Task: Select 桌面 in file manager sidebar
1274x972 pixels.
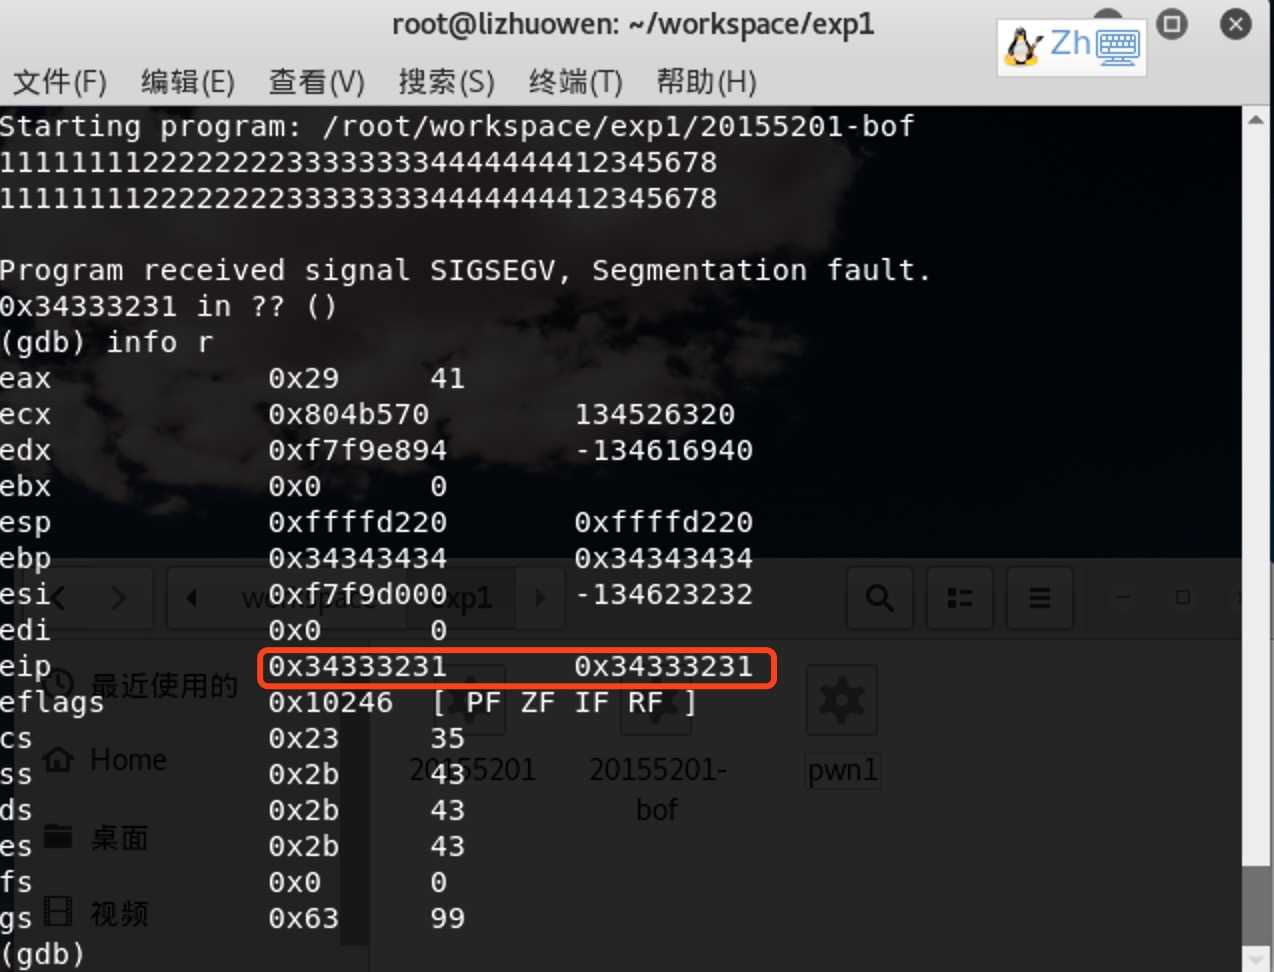Action: pos(120,838)
